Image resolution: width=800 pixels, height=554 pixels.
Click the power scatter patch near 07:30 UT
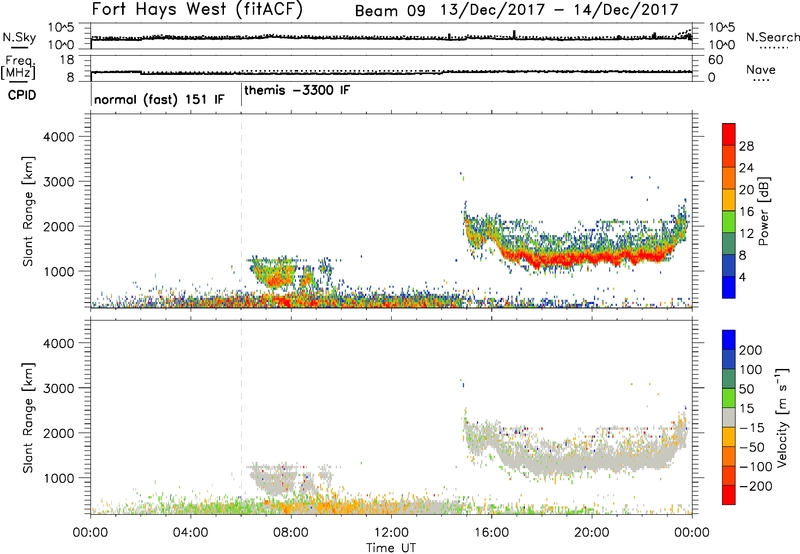(x=274, y=274)
